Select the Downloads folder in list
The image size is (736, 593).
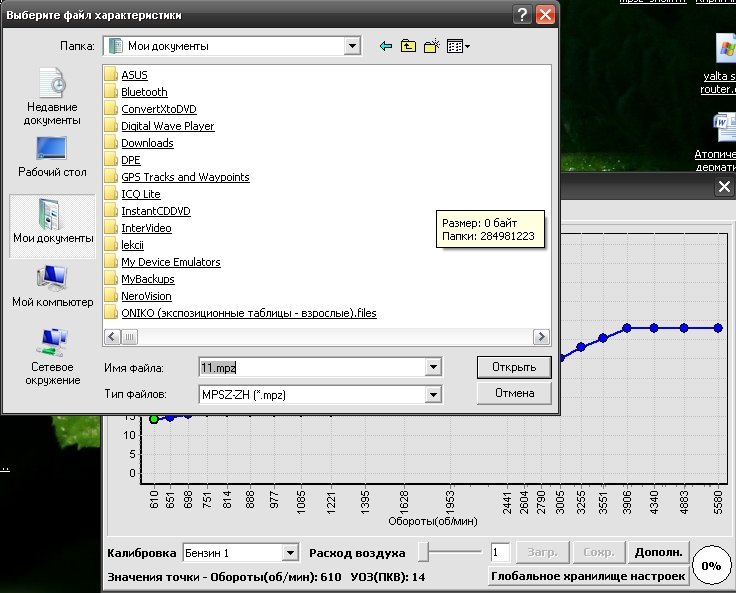pos(147,143)
